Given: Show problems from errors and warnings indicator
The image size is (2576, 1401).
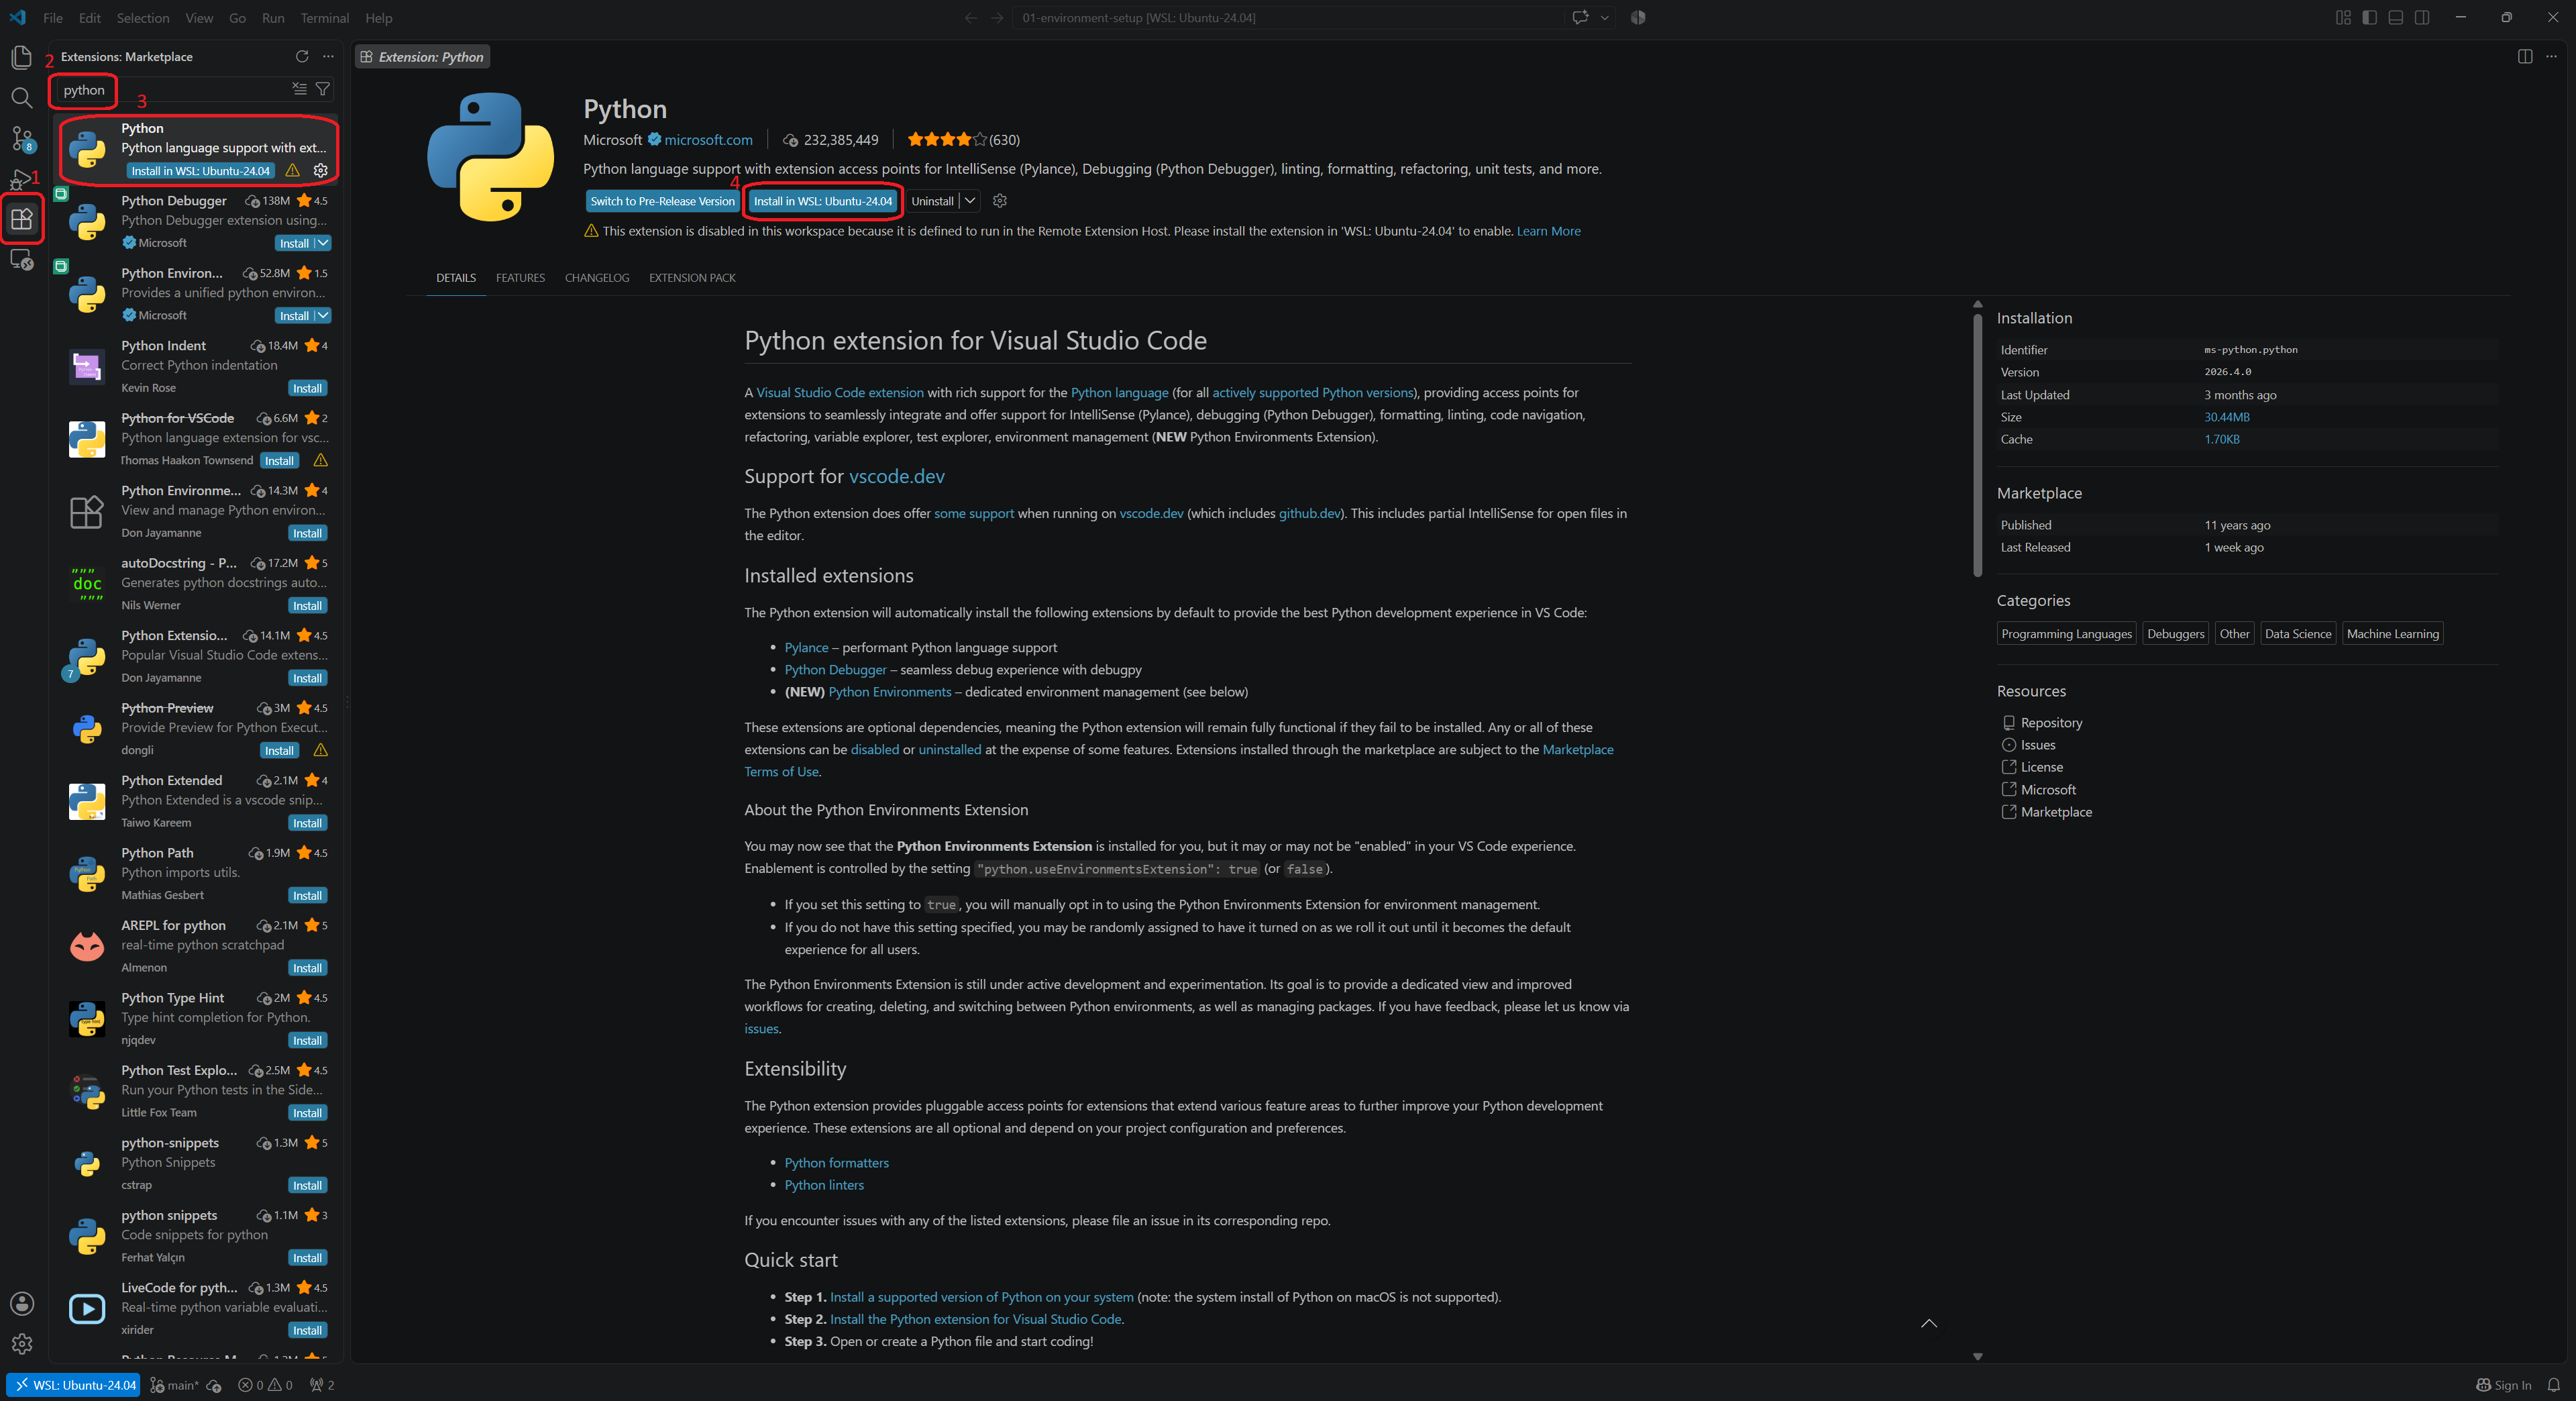Looking at the screenshot, I should (265, 1386).
